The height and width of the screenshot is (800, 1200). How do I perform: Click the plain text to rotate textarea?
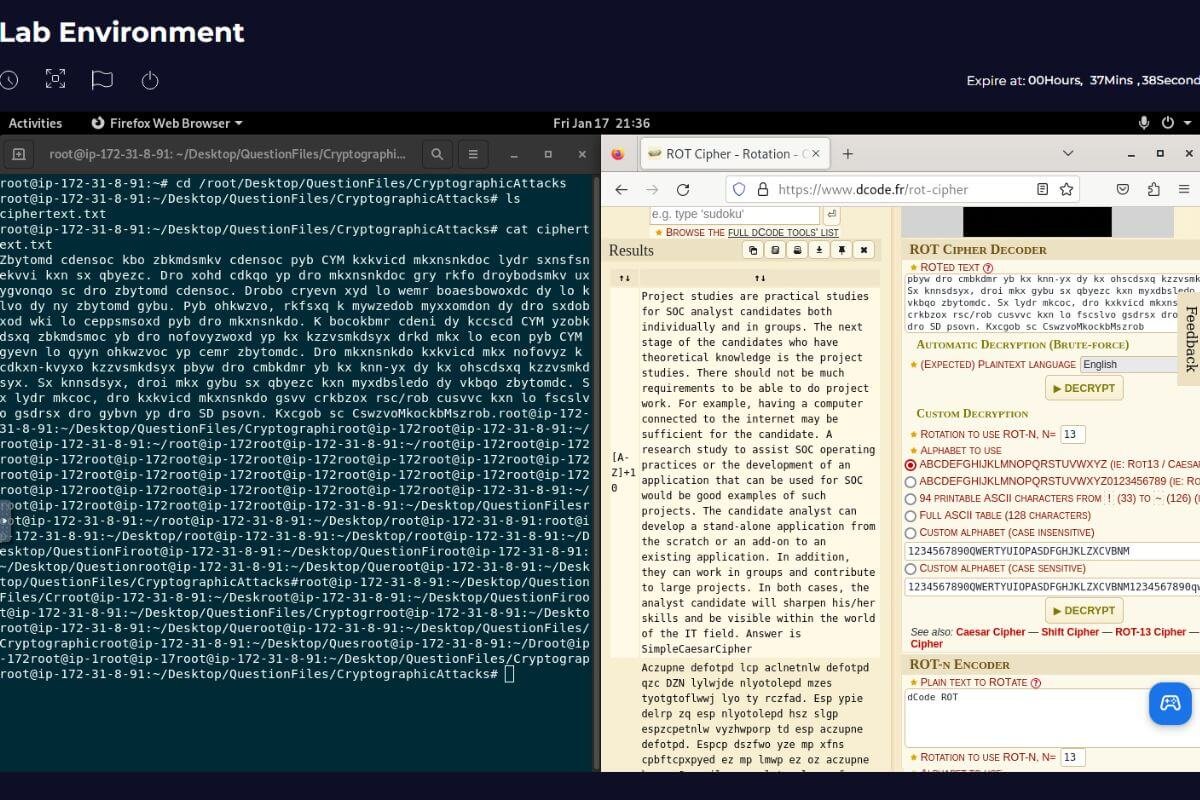coord(1052,718)
